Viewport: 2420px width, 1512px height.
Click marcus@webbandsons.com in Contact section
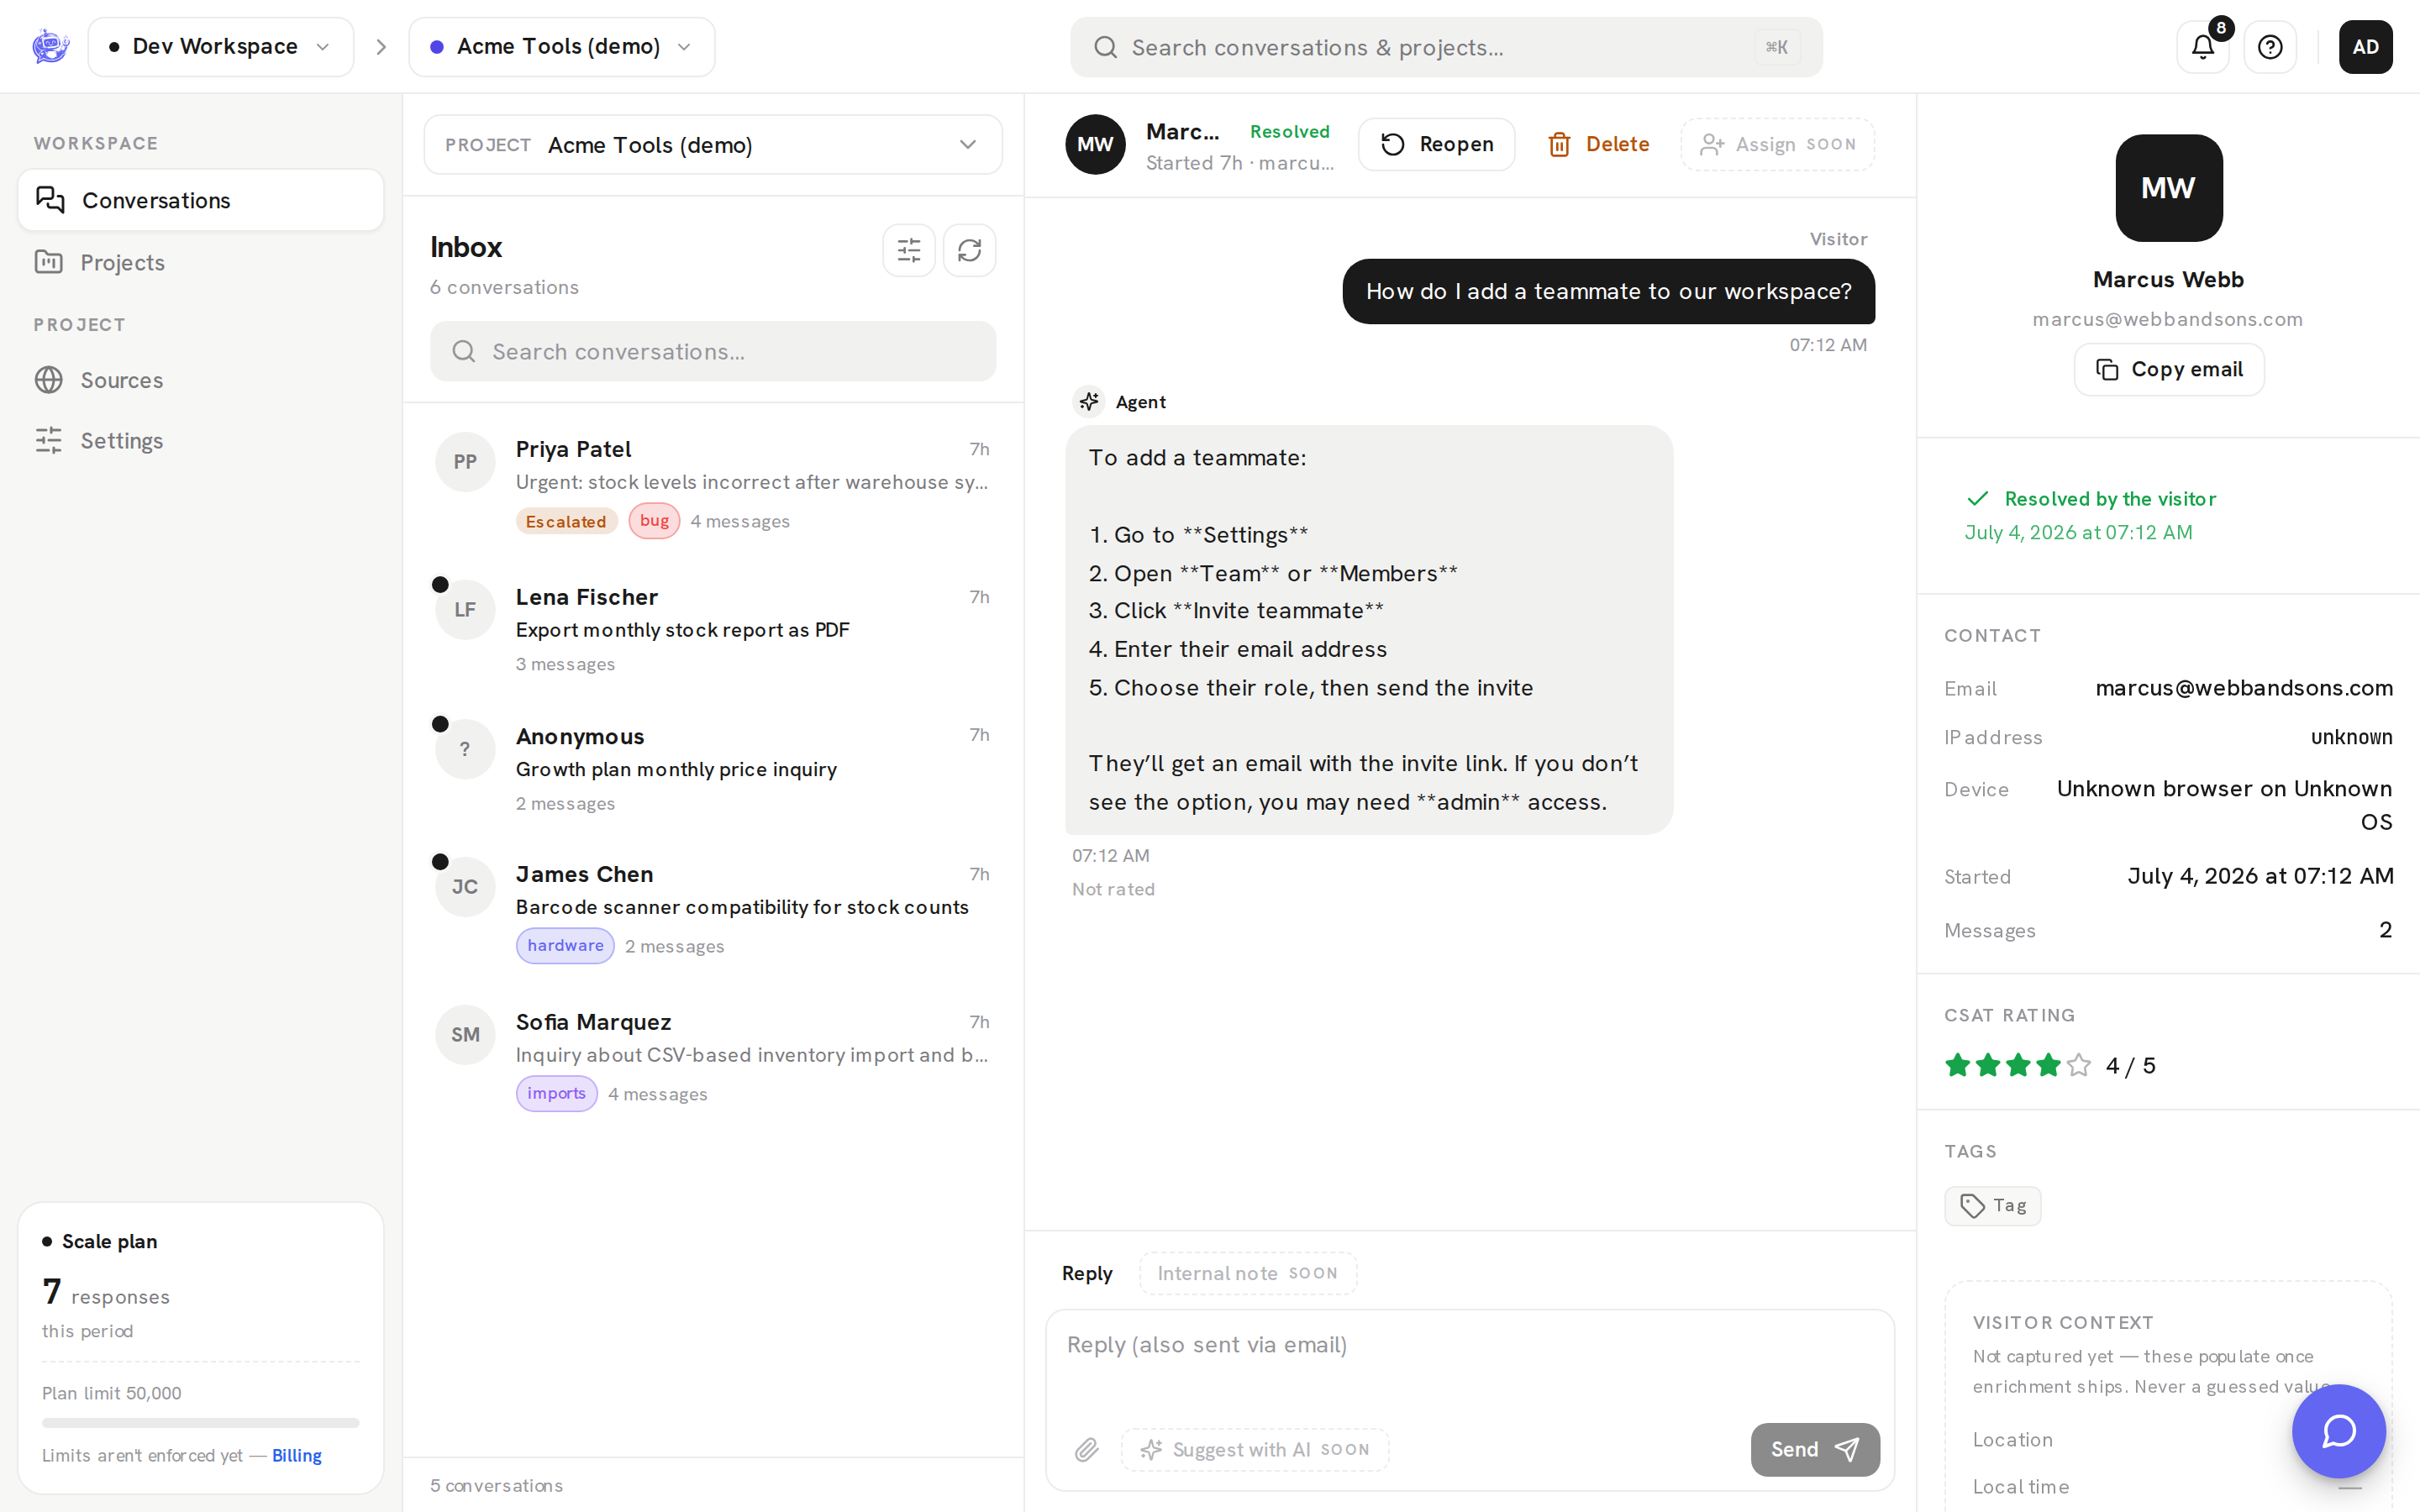tap(2243, 688)
